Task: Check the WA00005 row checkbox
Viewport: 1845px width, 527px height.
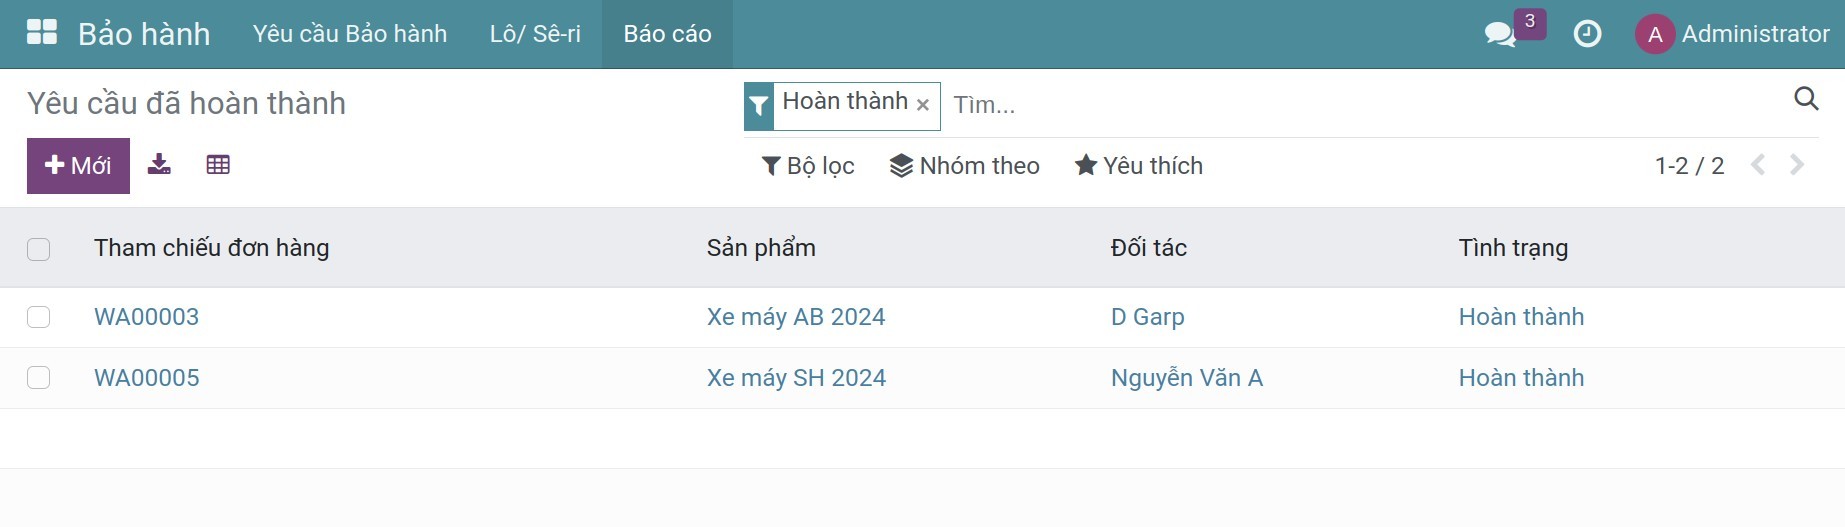Action: tap(39, 378)
